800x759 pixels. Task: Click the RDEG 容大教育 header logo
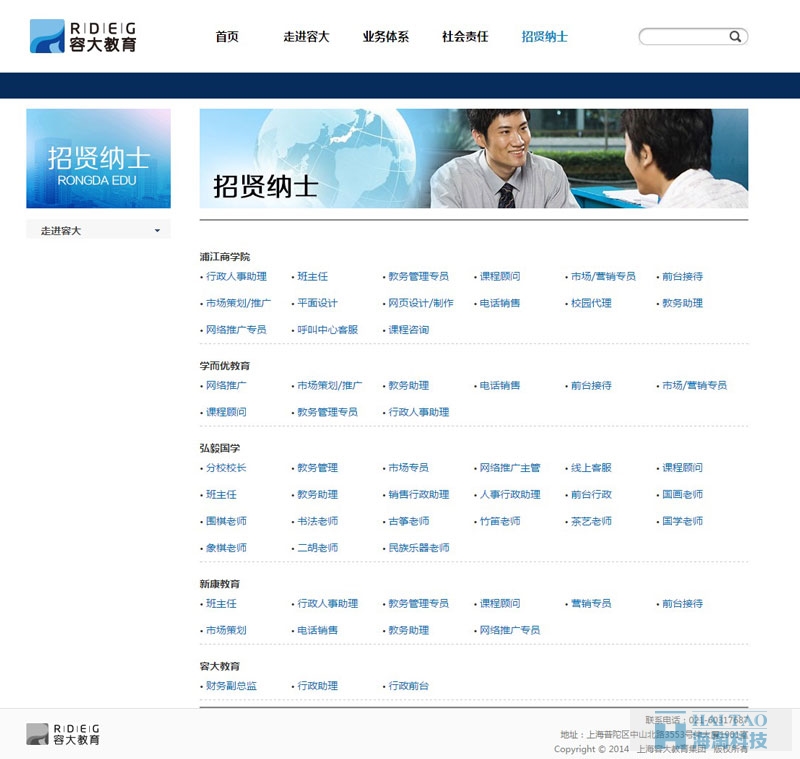pos(83,36)
